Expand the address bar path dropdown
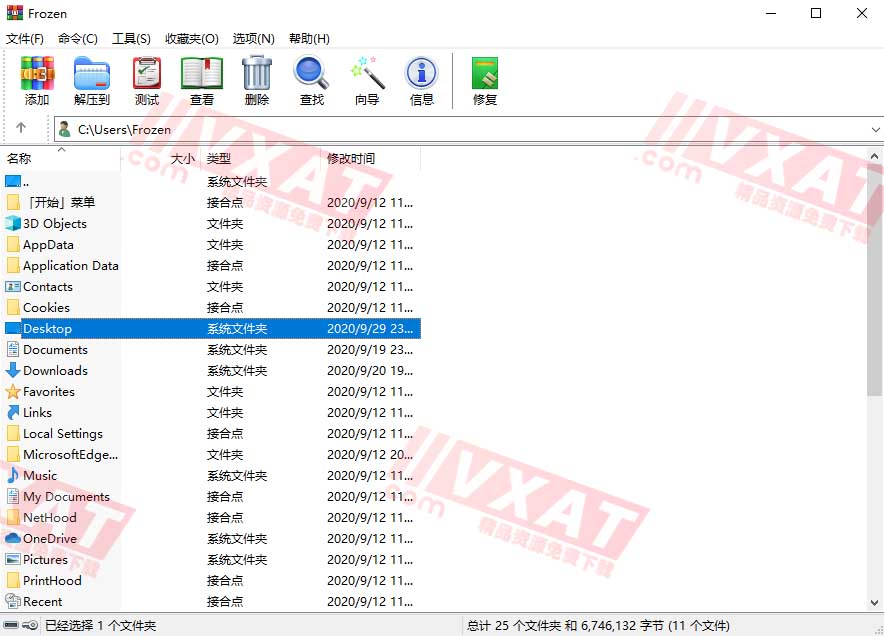Viewport: 884px width, 636px height. pyautogui.click(x=877, y=129)
